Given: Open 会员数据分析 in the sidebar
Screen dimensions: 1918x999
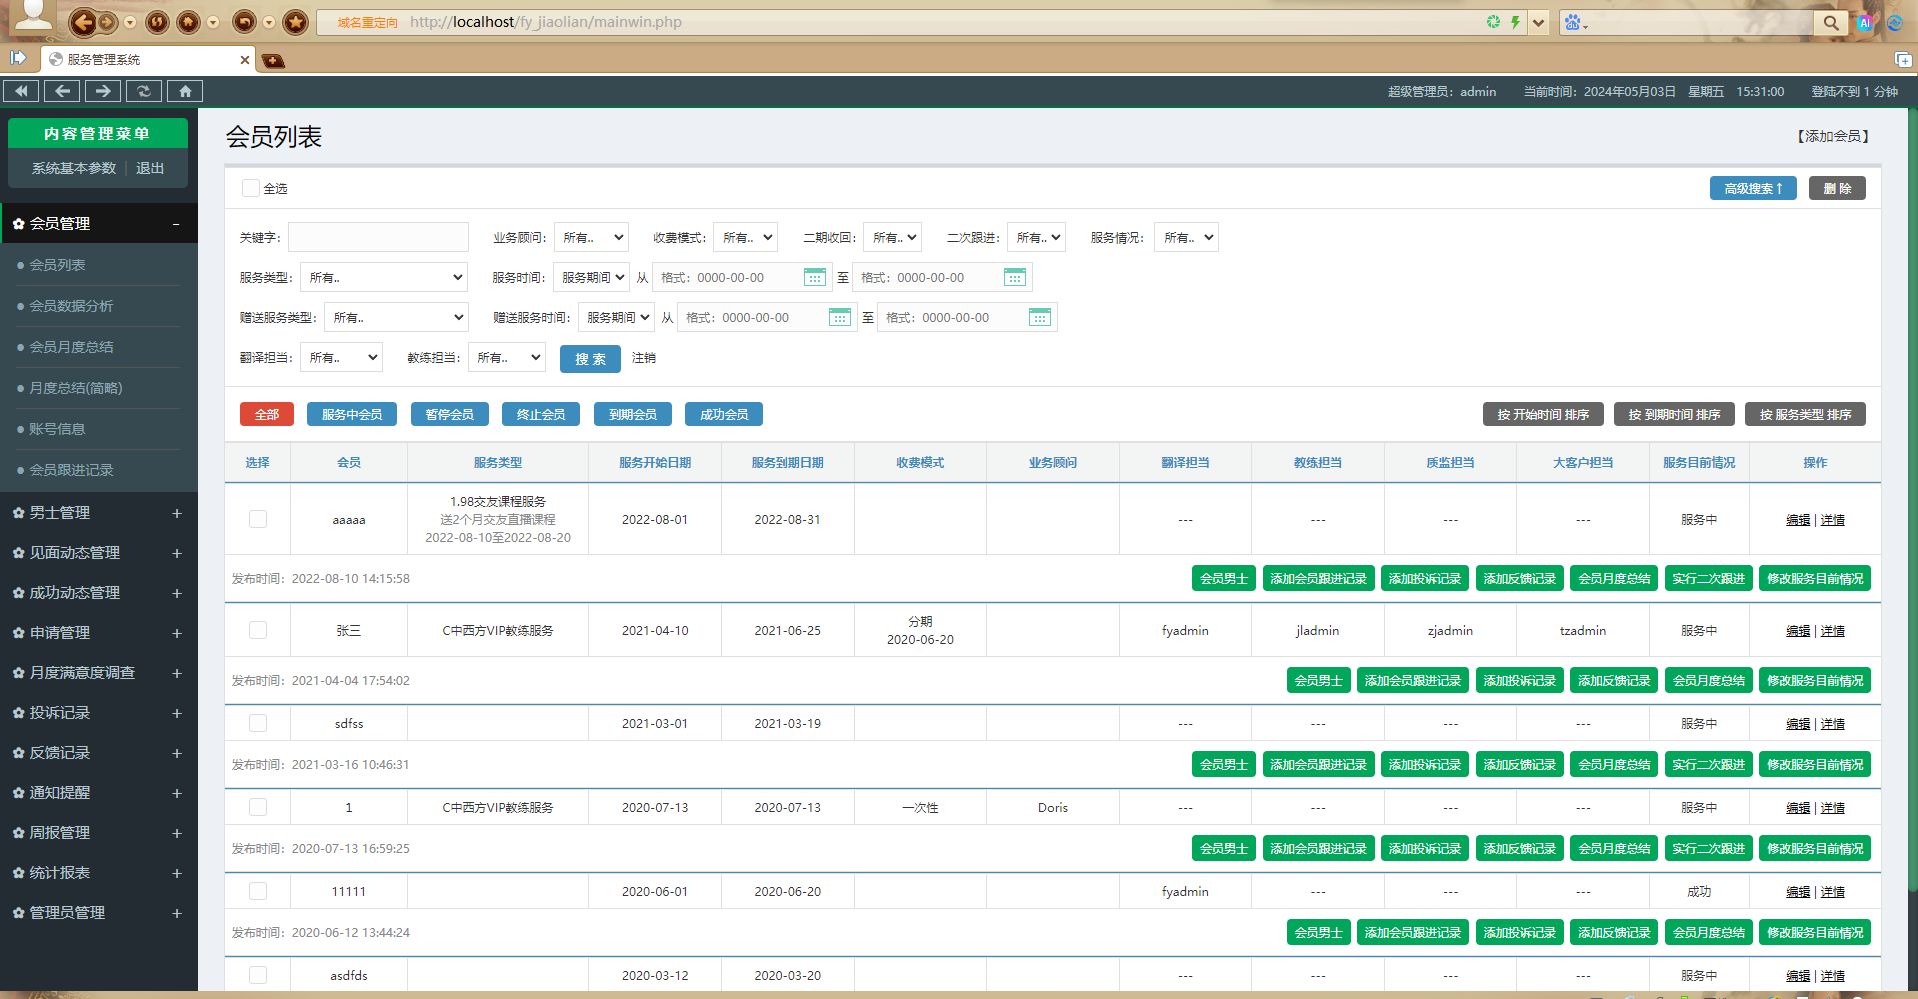Looking at the screenshot, I should tap(71, 306).
